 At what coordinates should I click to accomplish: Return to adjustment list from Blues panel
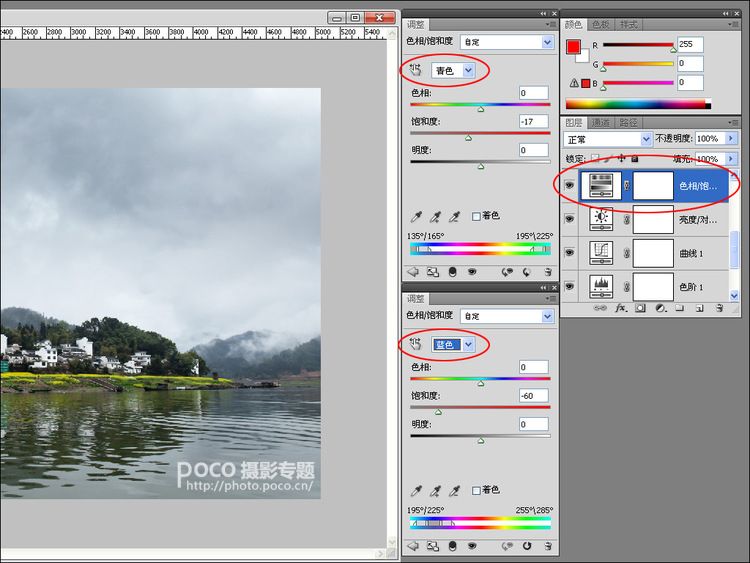[412, 546]
